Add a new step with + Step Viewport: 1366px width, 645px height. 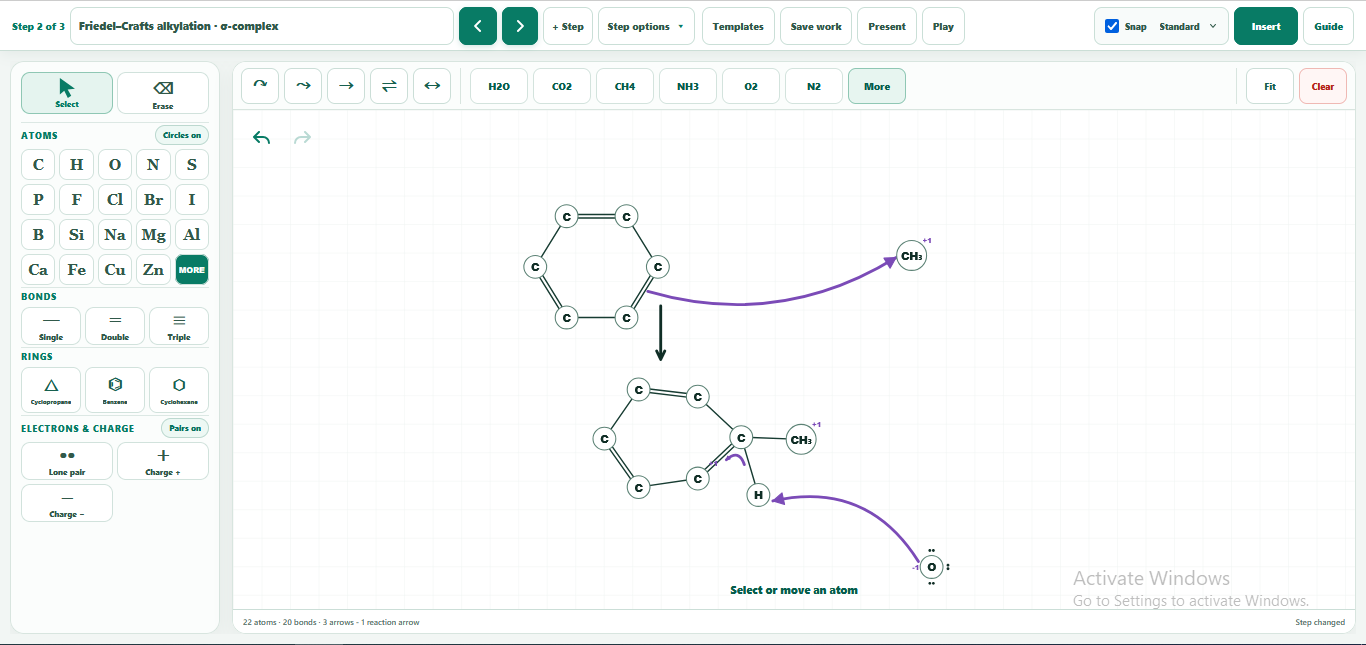[x=568, y=26]
